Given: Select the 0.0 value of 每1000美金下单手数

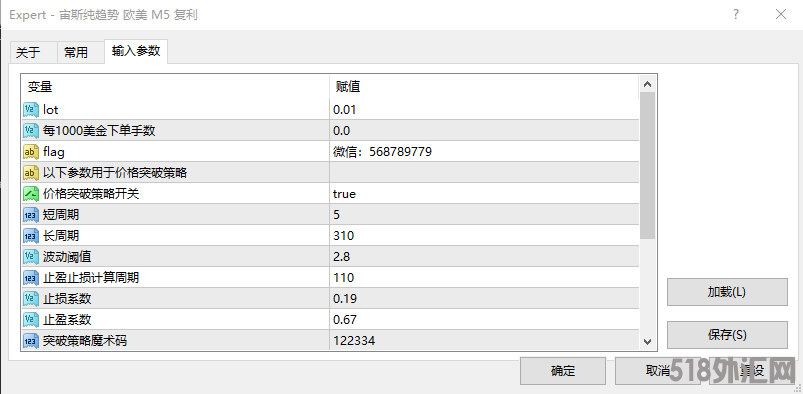Looking at the screenshot, I should tap(342, 131).
